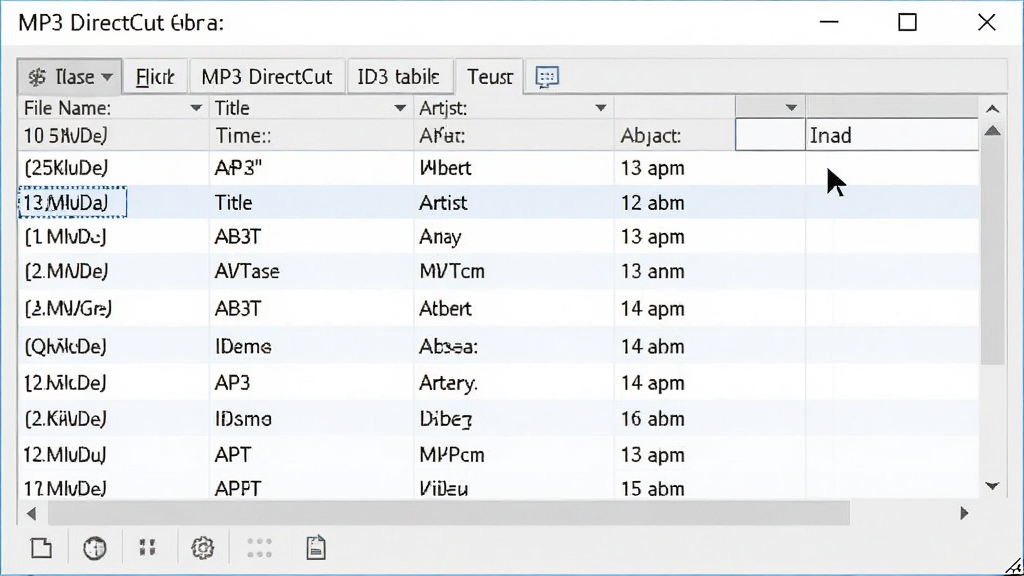Open the Ilase dropdown button
The image size is (1024, 576).
point(69,77)
